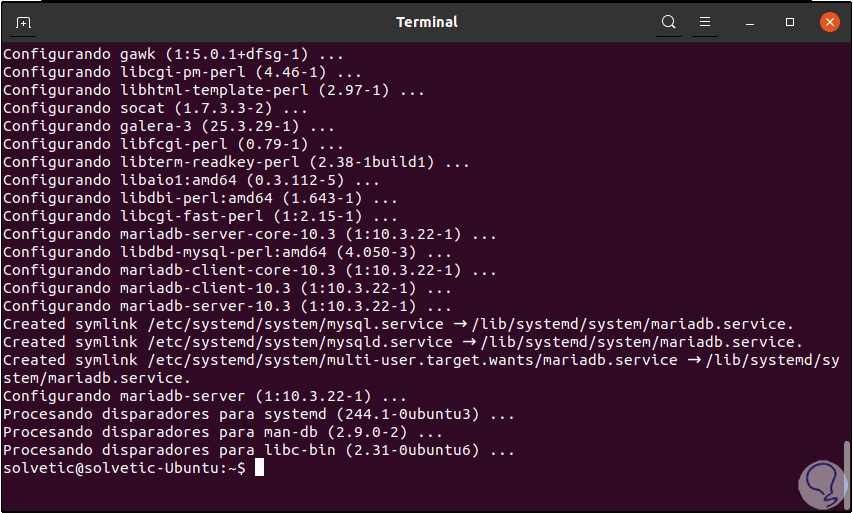Open a new terminal tab
The height and width of the screenshot is (513, 853).
click(24, 22)
